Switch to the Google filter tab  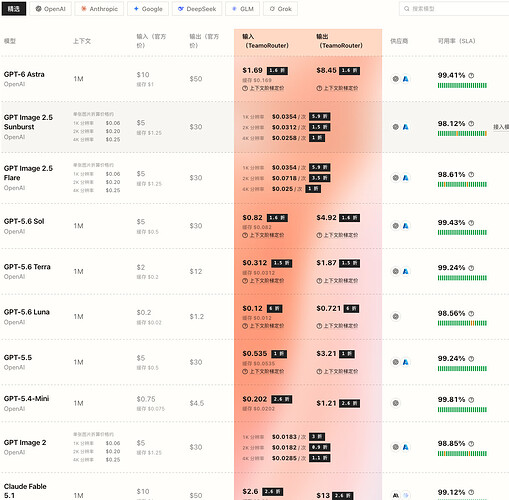pos(148,9)
